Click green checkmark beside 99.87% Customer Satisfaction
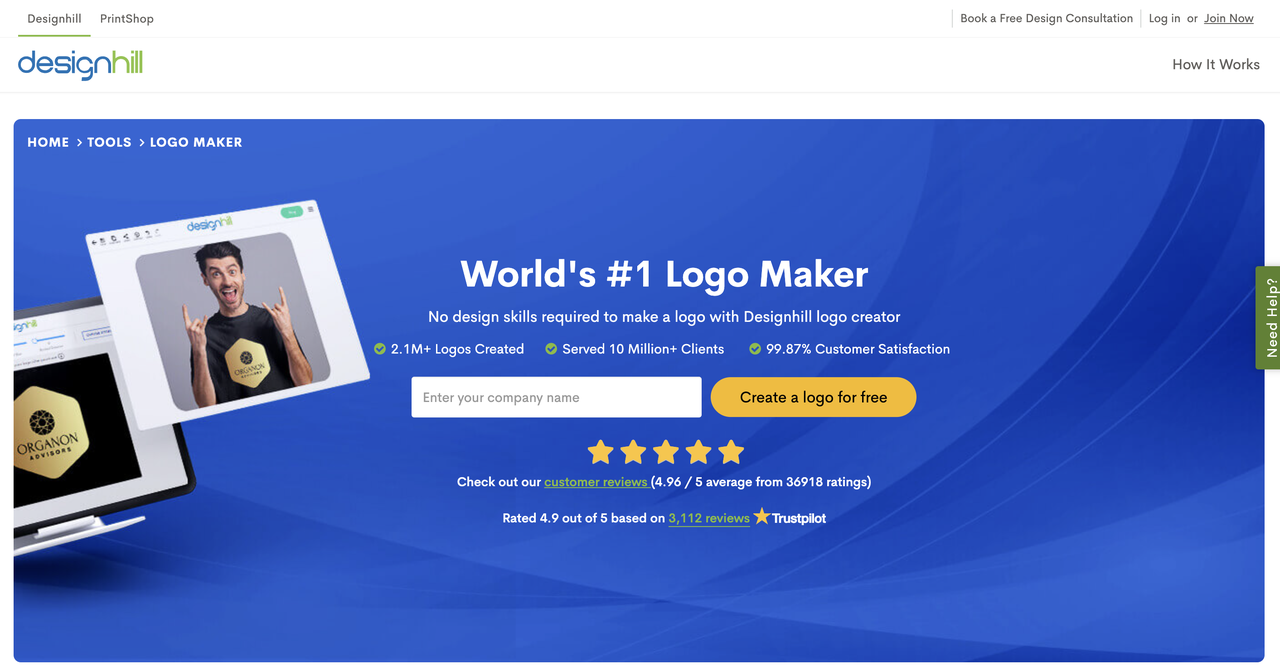The height and width of the screenshot is (670, 1280). [x=755, y=349]
